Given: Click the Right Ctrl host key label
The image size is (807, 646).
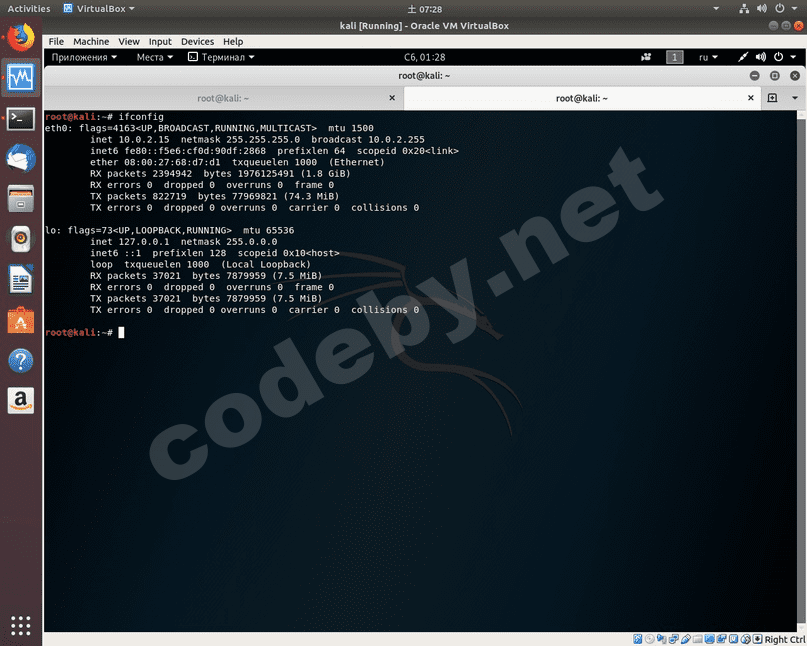Looking at the screenshot, I should tap(784, 639).
